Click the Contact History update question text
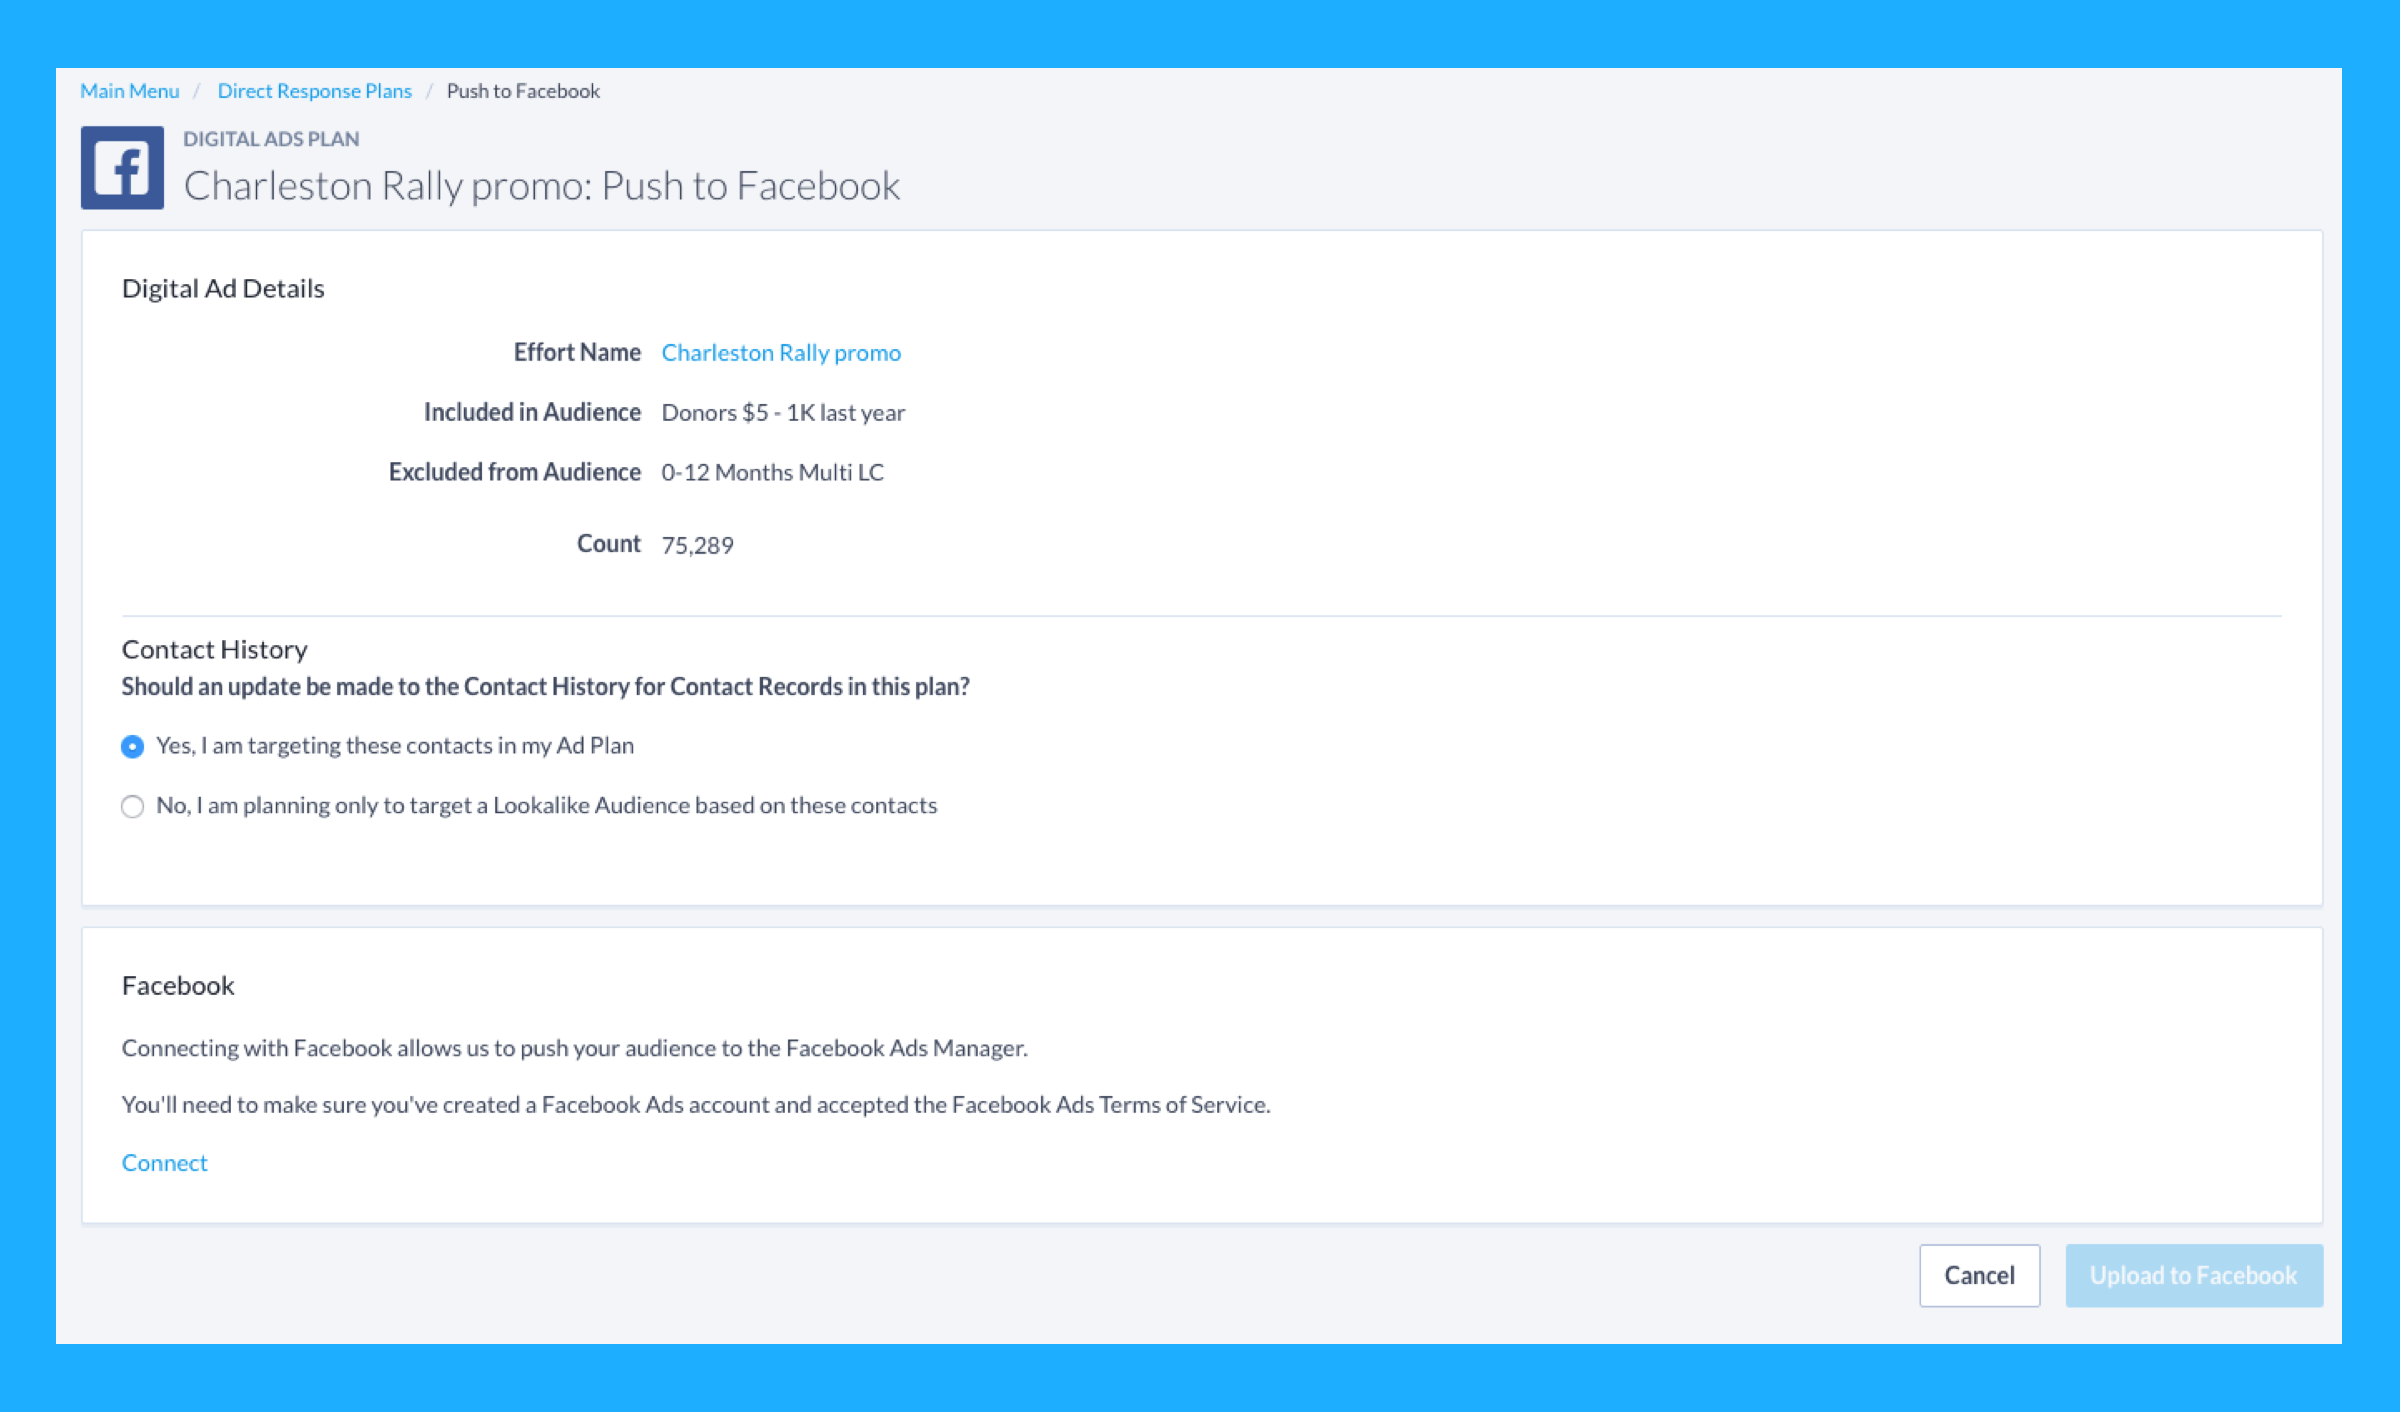 (x=545, y=687)
